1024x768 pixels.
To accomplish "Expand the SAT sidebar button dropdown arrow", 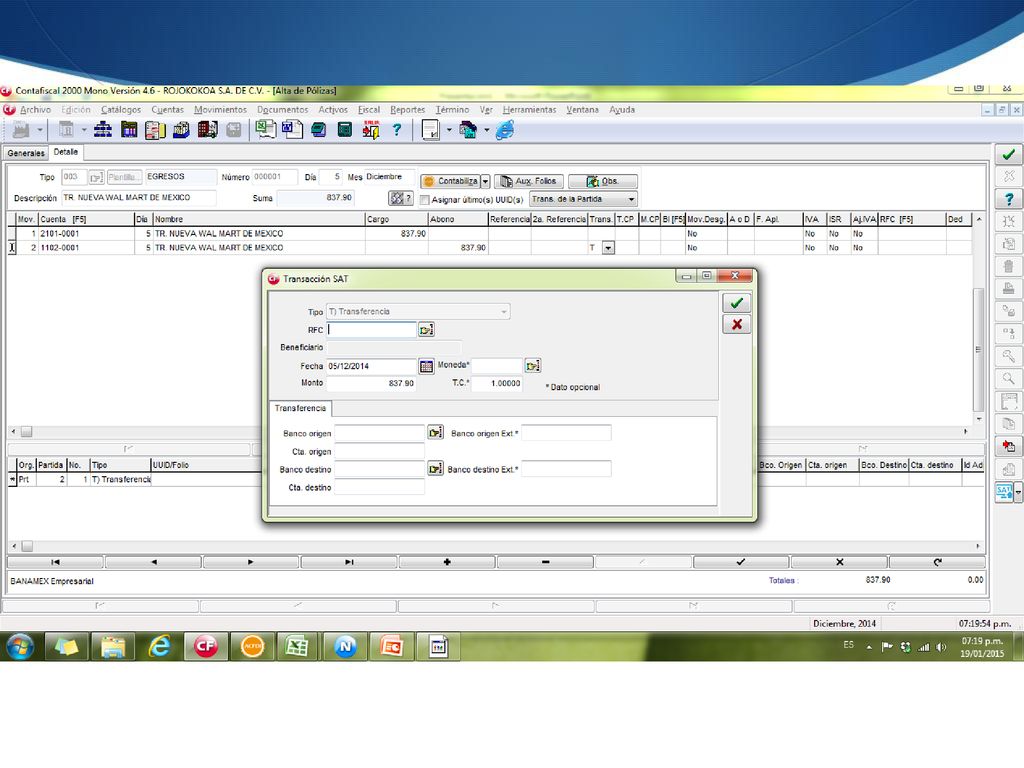I will [1017, 492].
